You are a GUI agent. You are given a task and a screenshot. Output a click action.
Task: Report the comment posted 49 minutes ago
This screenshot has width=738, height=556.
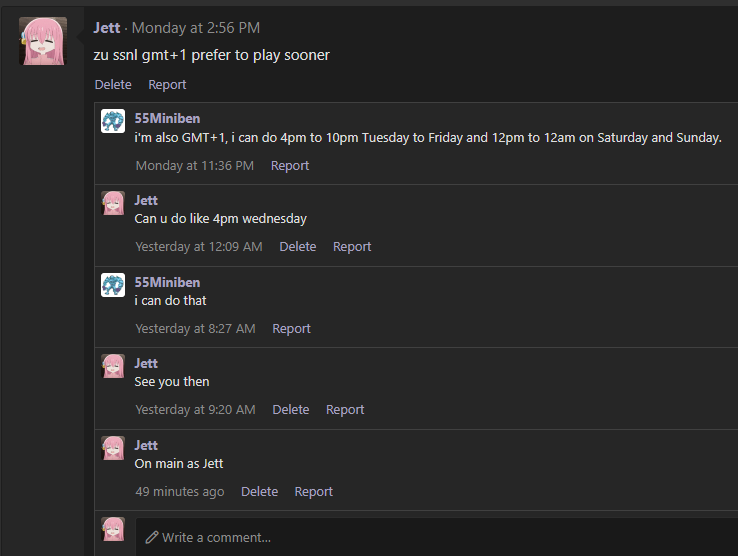(x=313, y=491)
